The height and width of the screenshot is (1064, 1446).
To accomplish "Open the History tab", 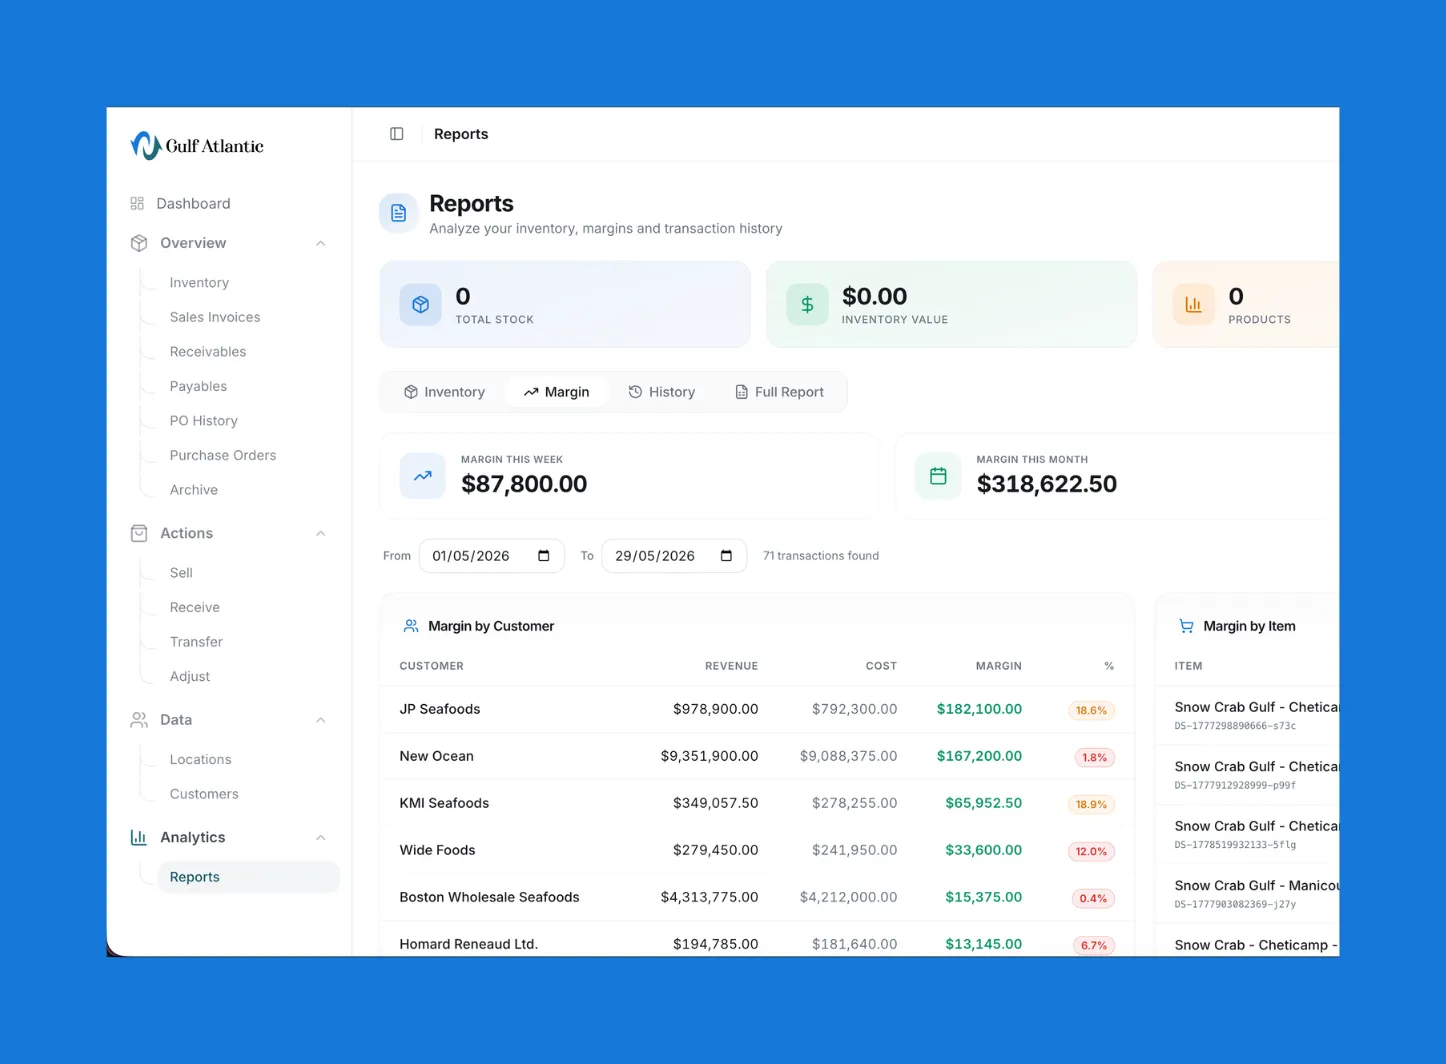I will click(662, 392).
